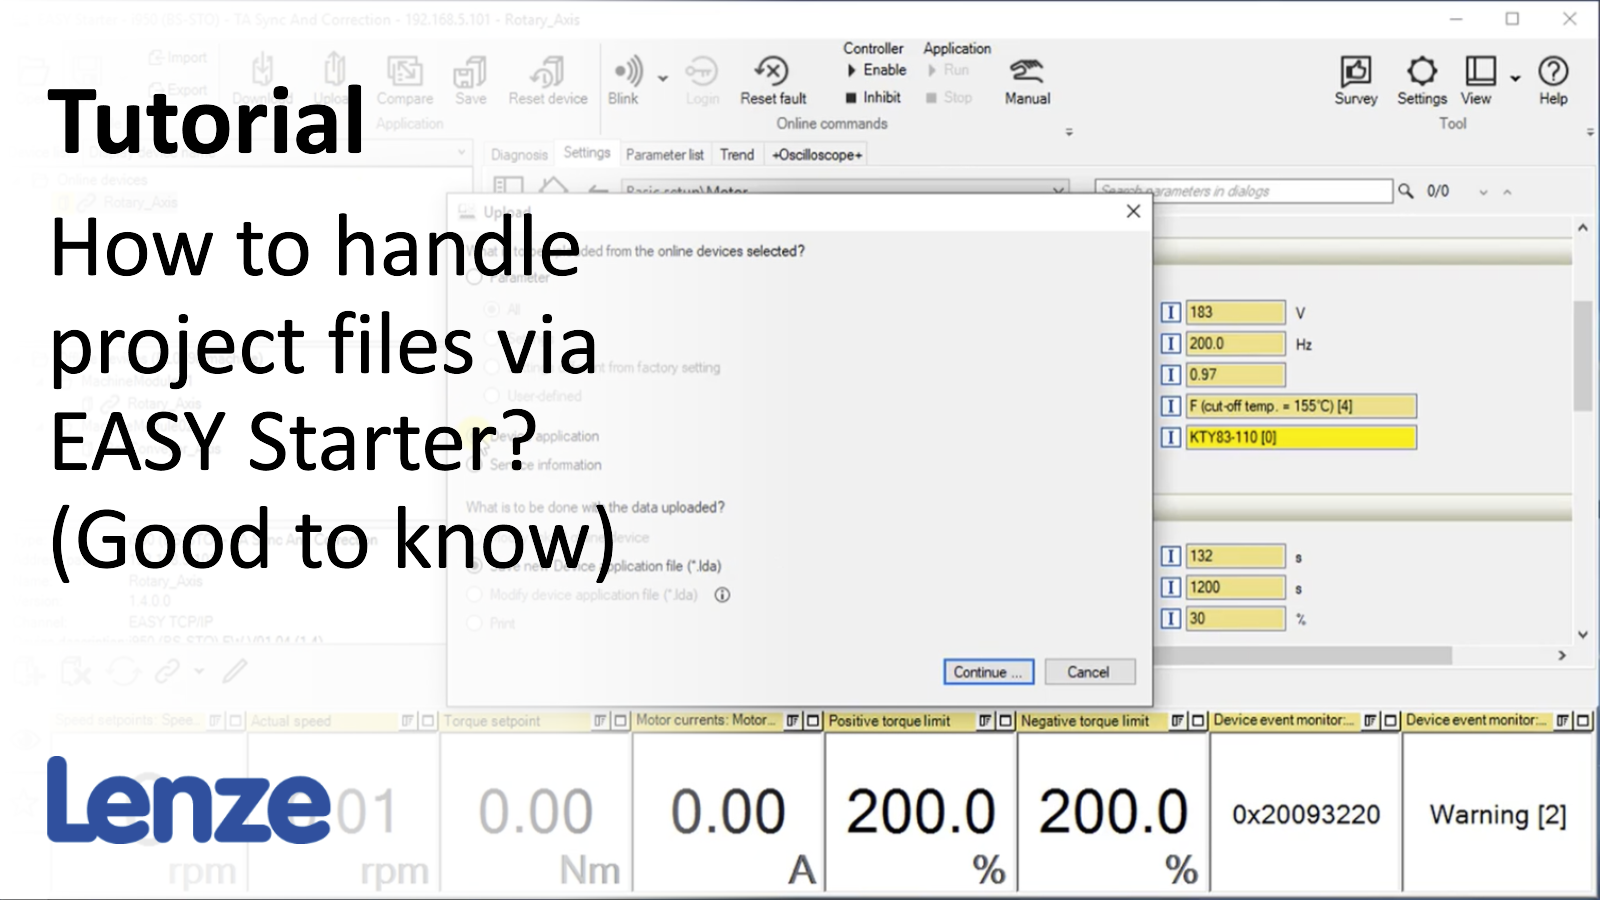Click the Survey toolbar icon

point(1355,71)
